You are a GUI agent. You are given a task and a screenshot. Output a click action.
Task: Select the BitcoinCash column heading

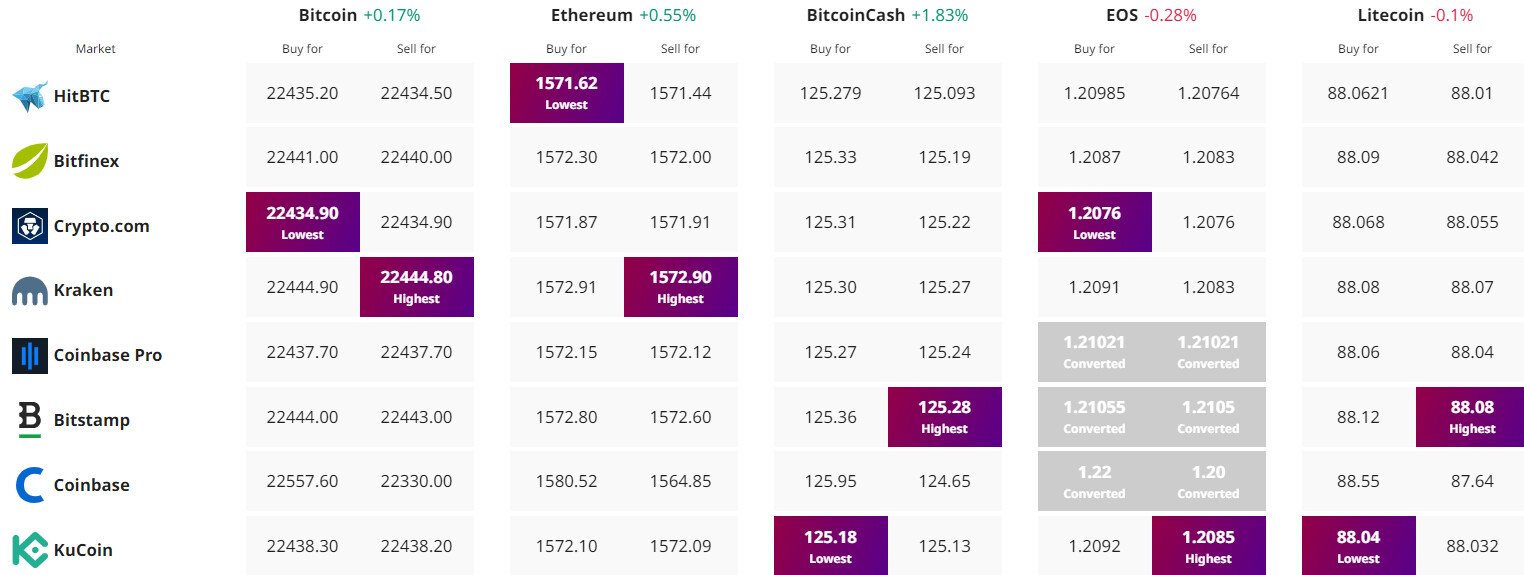[x=855, y=15]
